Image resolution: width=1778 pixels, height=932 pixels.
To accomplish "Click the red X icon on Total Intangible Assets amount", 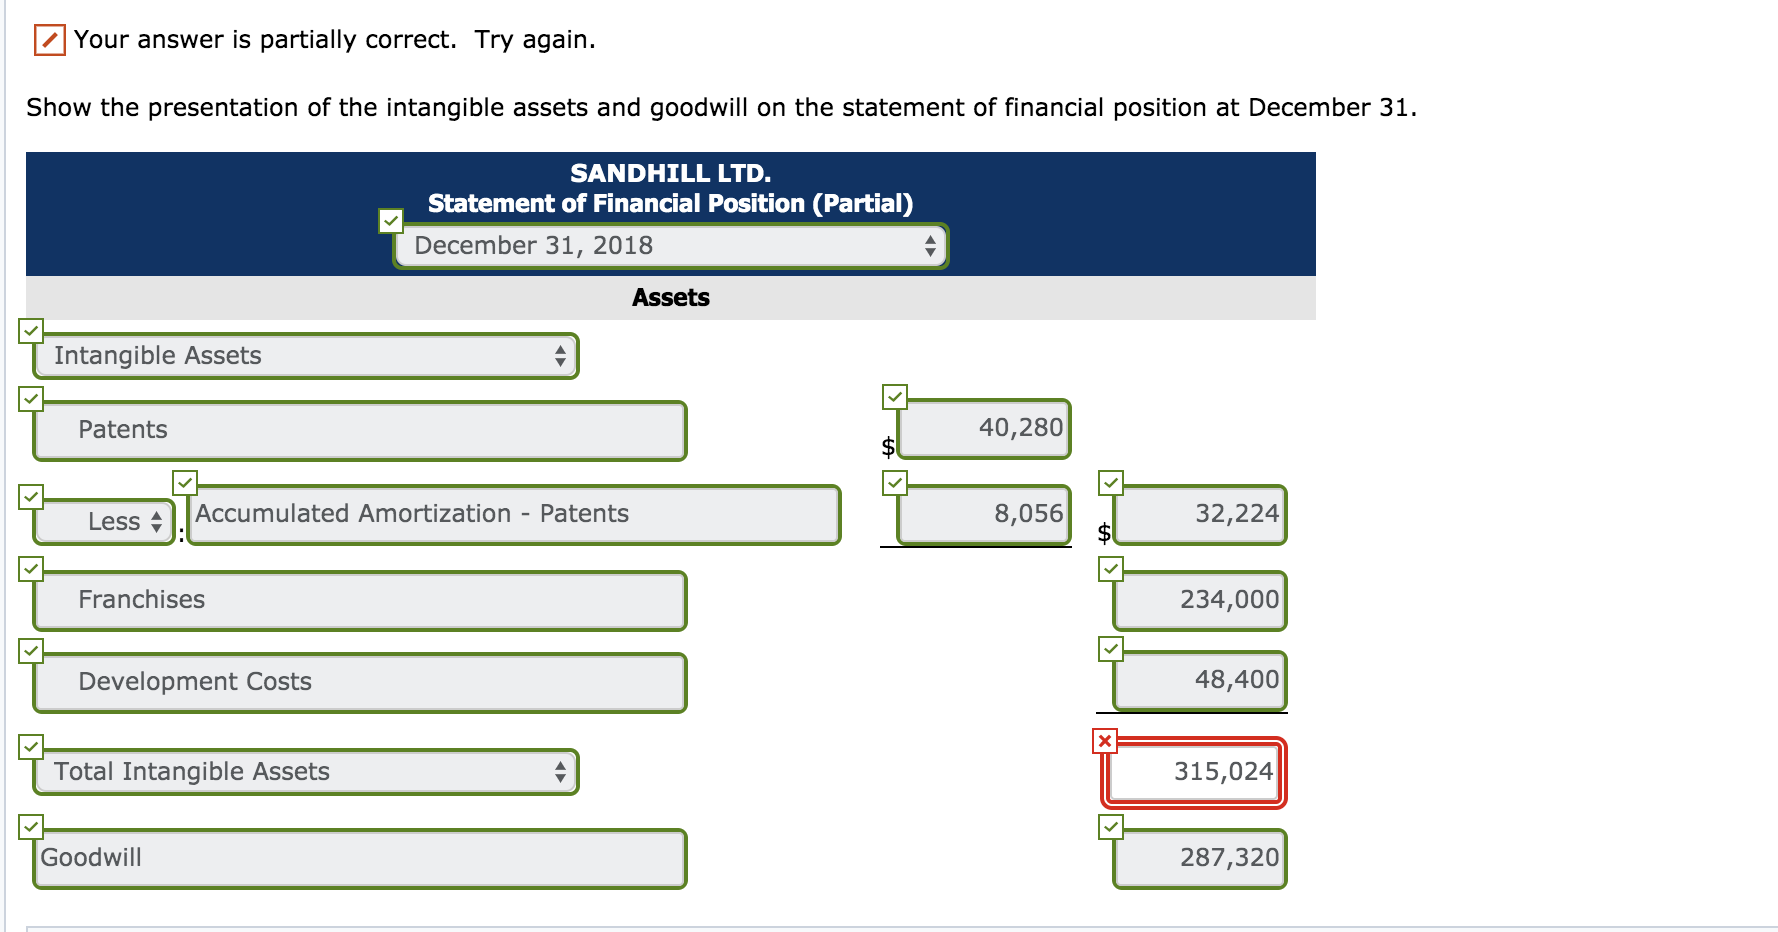I will 1103,740.
